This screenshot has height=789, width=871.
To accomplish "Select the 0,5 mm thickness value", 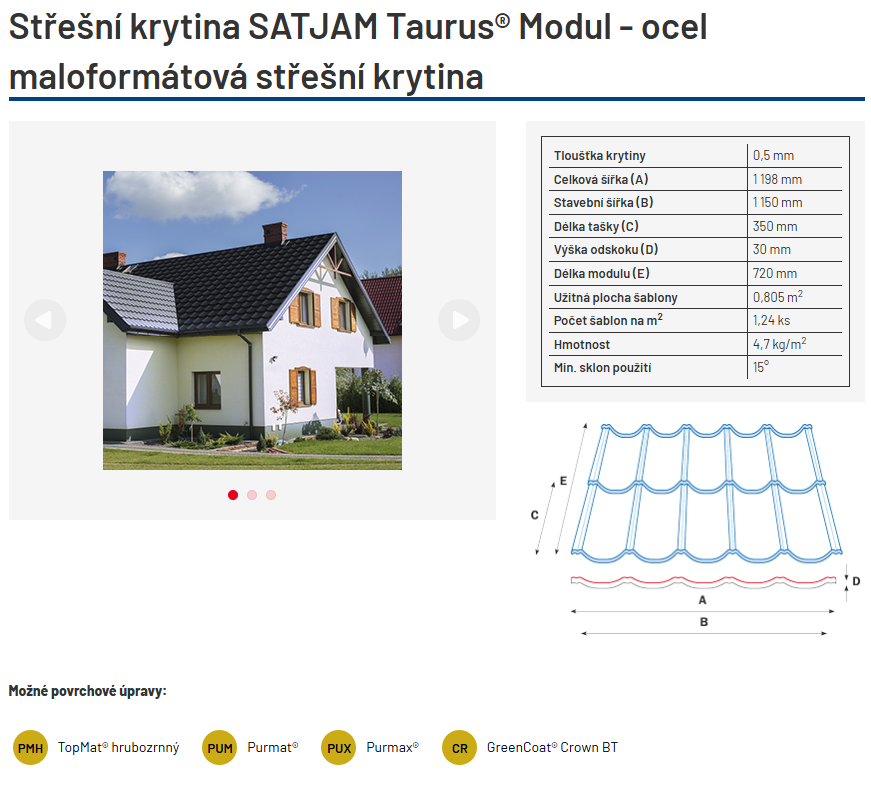I will (773, 156).
